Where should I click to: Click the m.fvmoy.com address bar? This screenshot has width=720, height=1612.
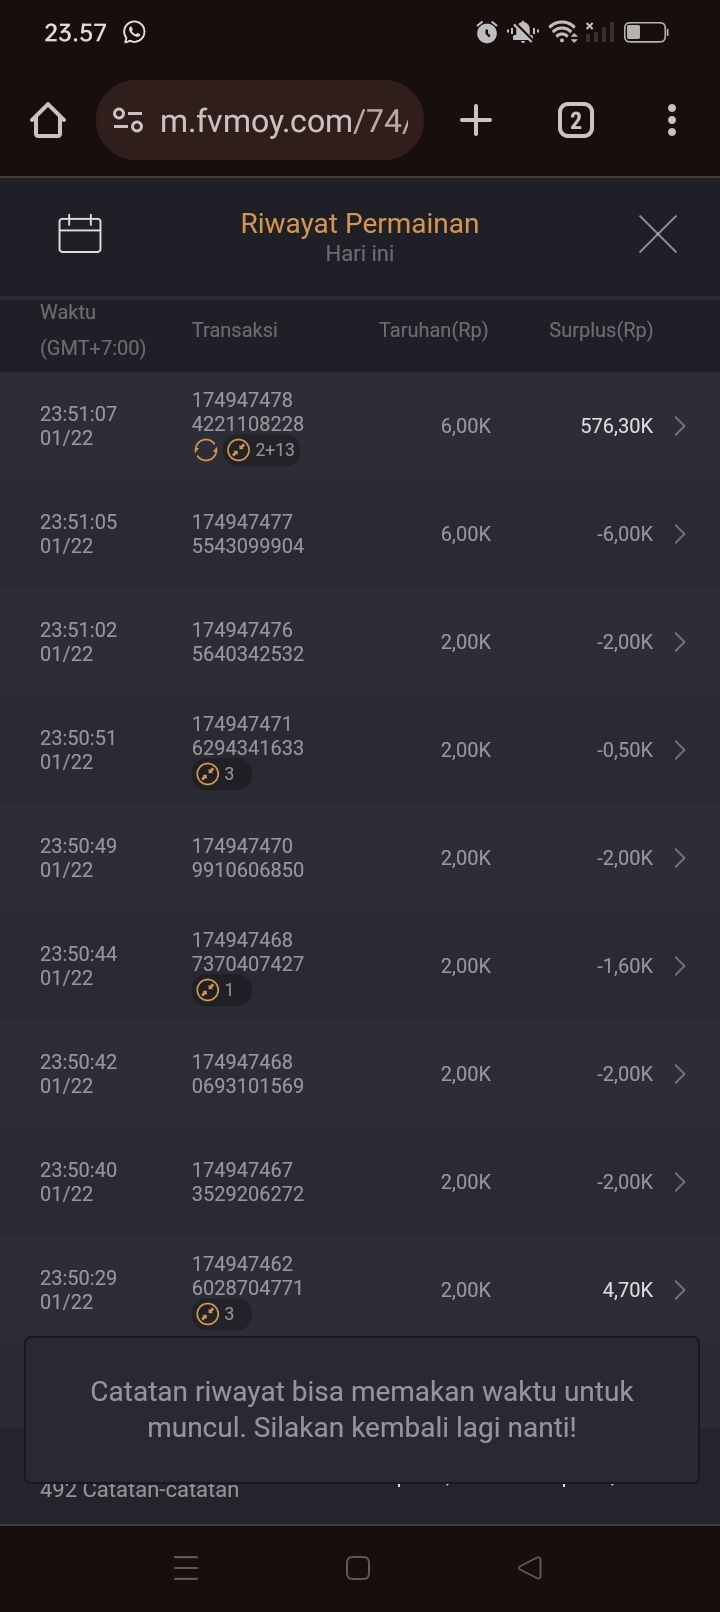point(284,121)
